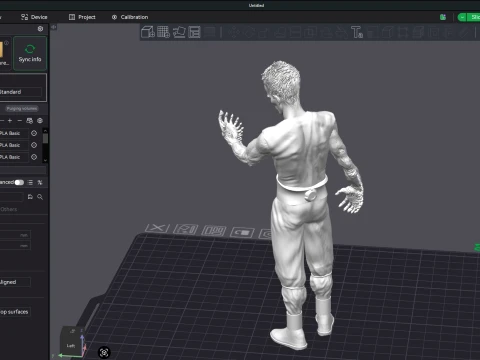This screenshot has width=480, height=360.
Task: Click the Left face of view cube
Action: pos(71,346)
